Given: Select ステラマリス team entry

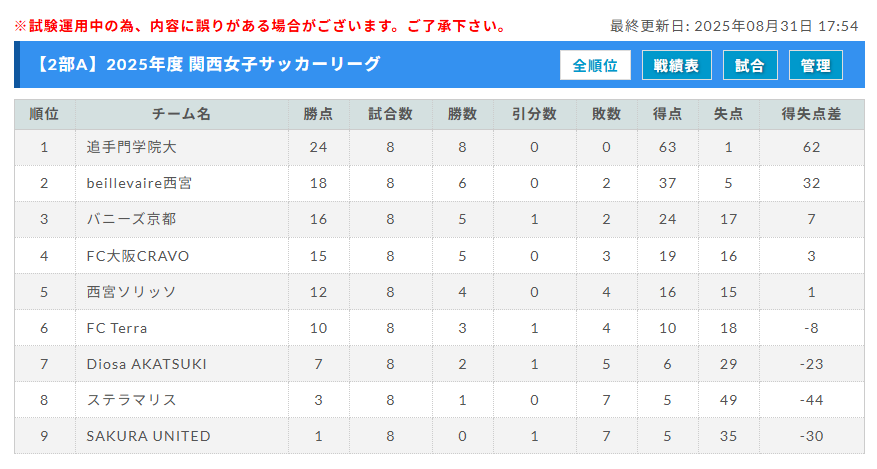Looking at the screenshot, I should (131, 400).
